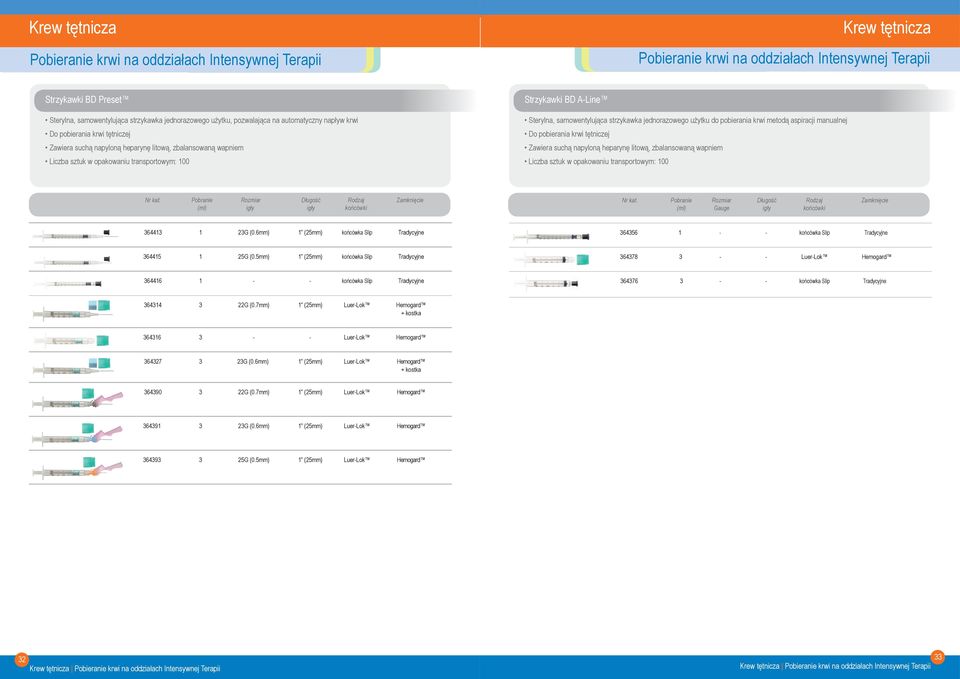Click catalog number 364390

[152, 392]
